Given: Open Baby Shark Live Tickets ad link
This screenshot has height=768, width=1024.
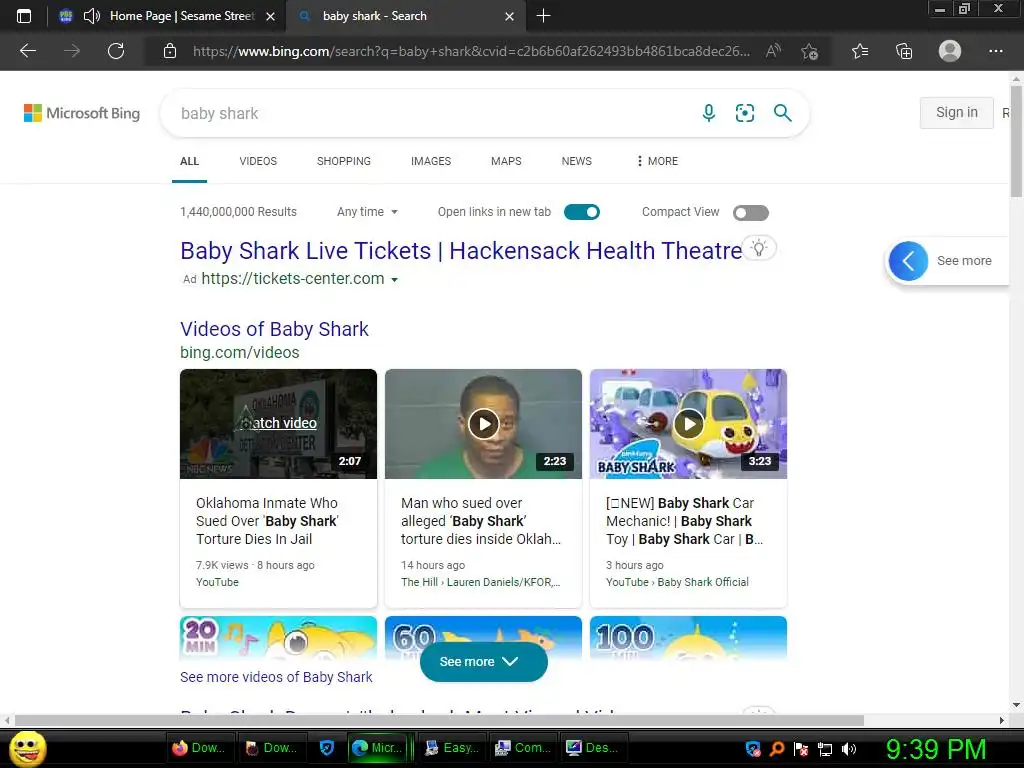Looking at the screenshot, I should point(461,251).
